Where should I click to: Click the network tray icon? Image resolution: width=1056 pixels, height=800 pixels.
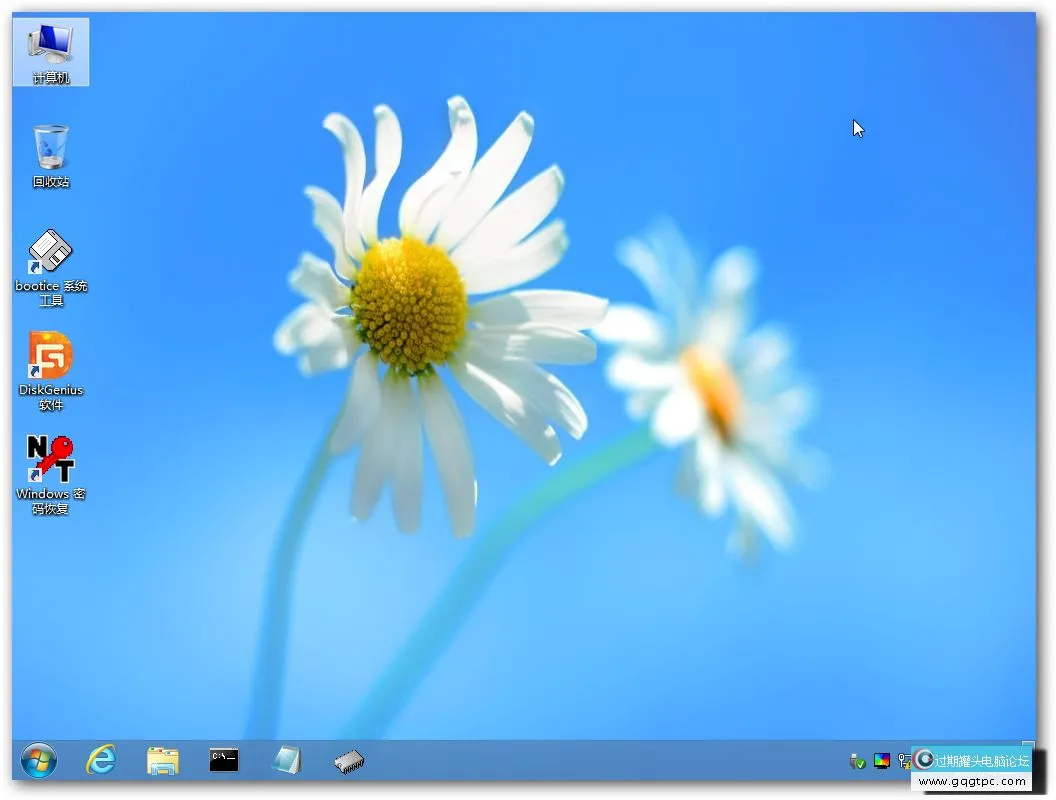click(x=904, y=762)
